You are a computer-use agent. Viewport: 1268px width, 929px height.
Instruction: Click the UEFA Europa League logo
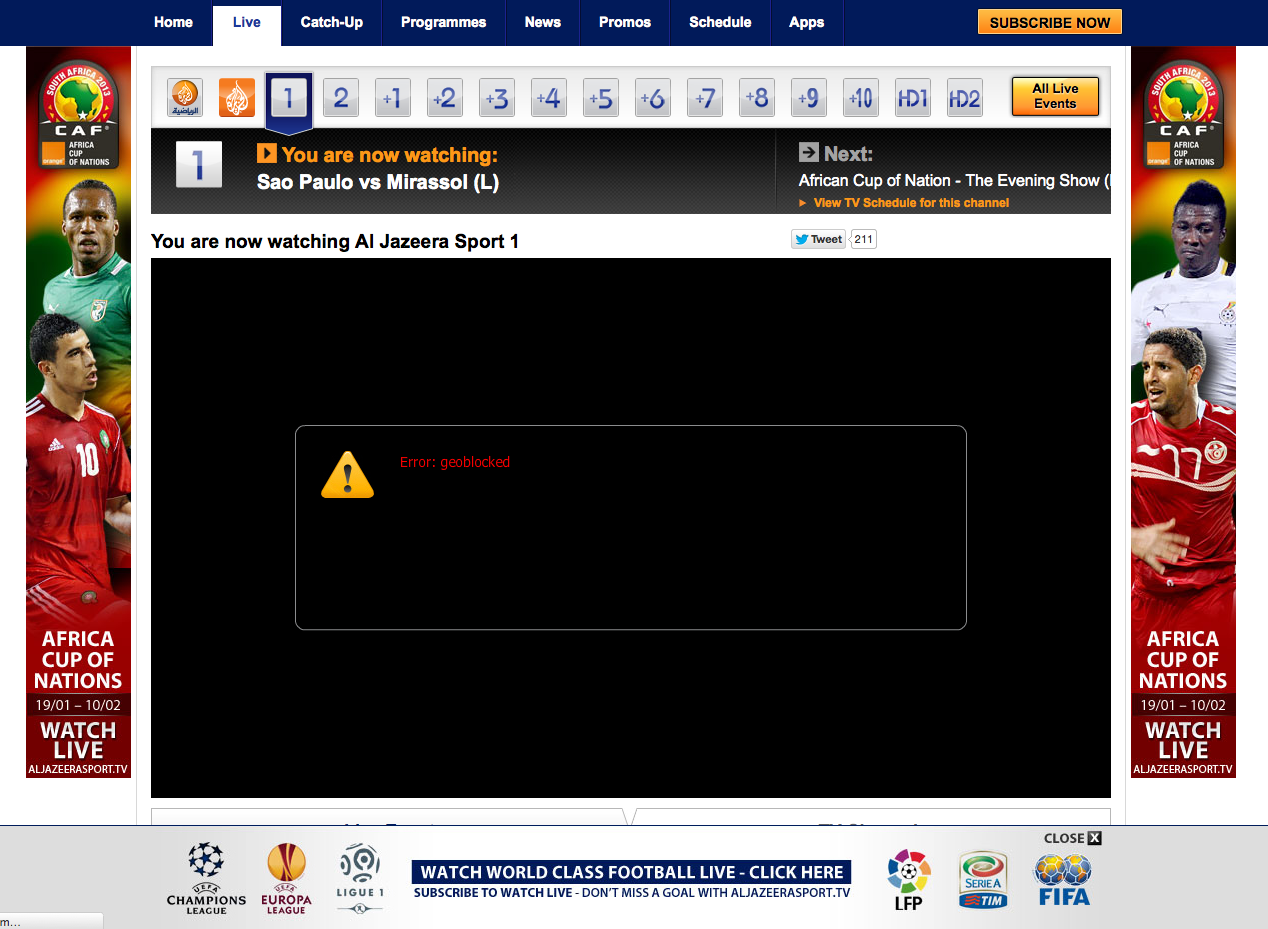point(286,879)
